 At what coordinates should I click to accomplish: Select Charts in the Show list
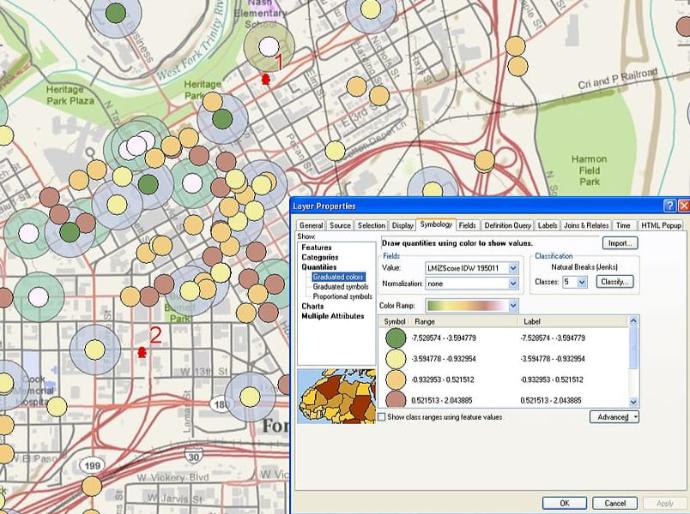(x=313, y=306)
